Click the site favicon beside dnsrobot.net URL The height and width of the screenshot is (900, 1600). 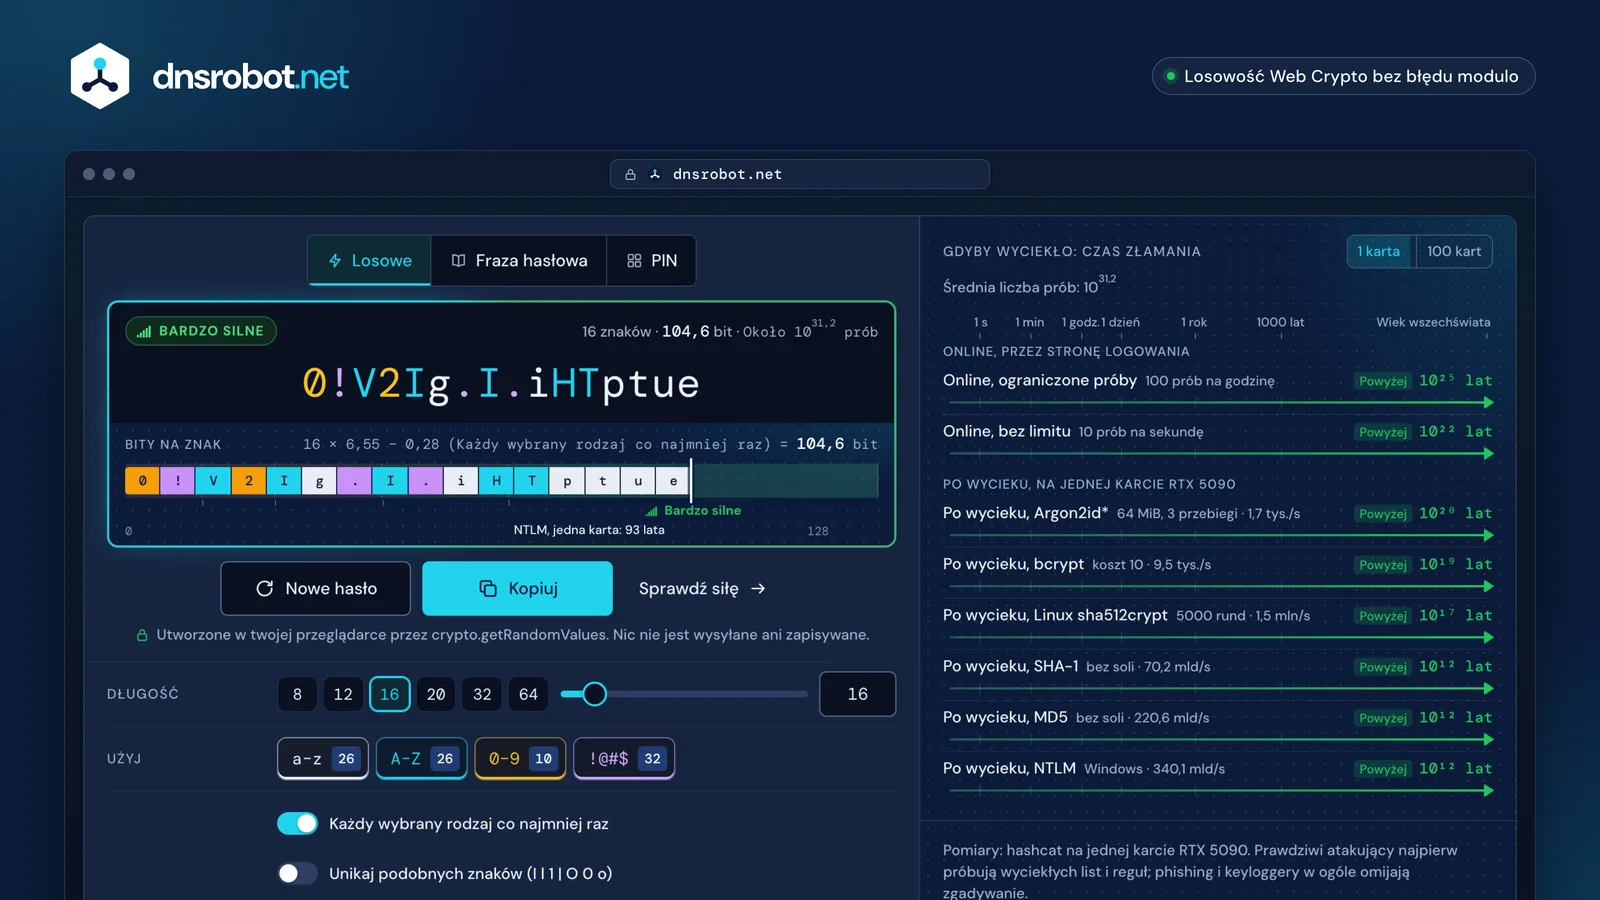click(x=655, y=174)
